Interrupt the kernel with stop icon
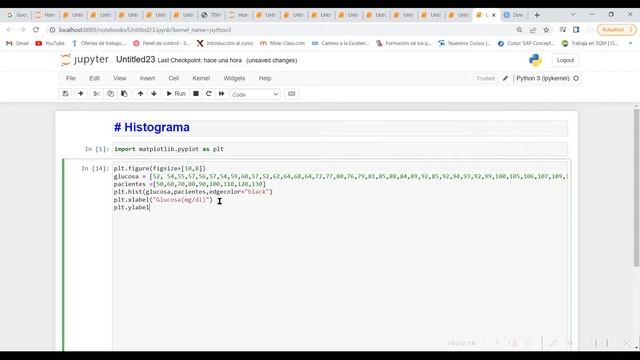 click(196, 94)
